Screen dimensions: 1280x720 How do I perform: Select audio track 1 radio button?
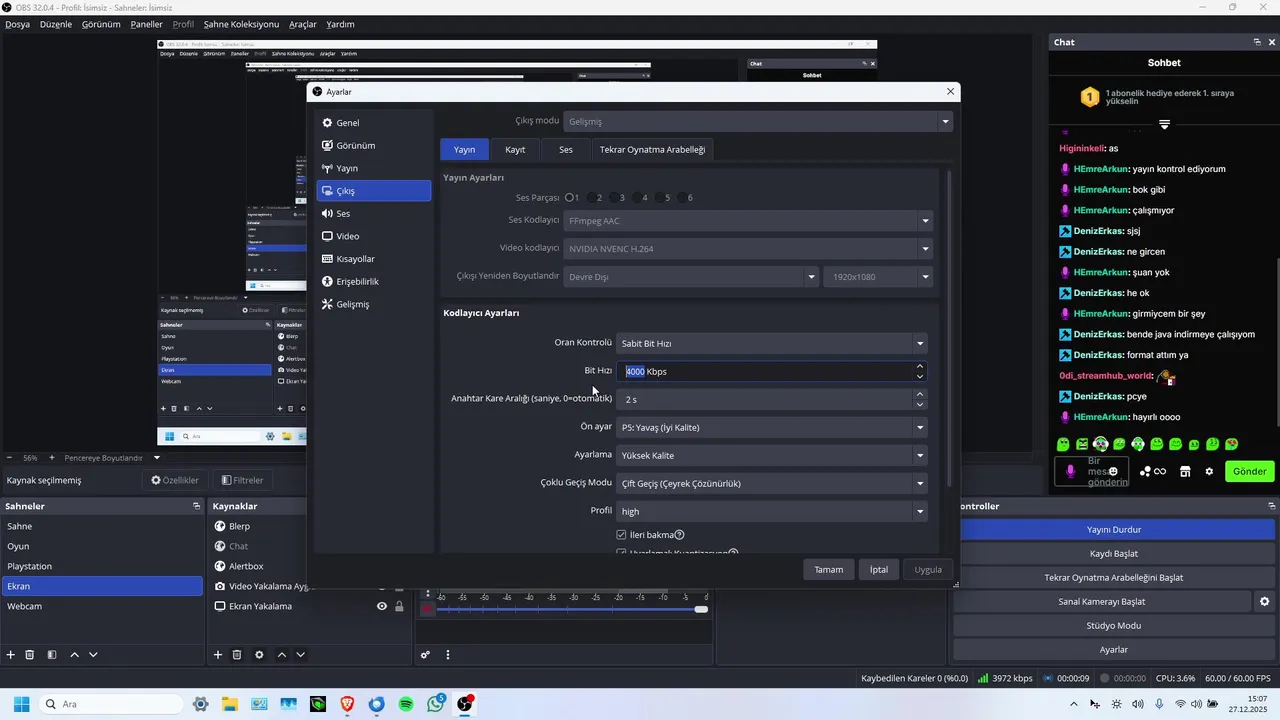(x=570, y=198)
